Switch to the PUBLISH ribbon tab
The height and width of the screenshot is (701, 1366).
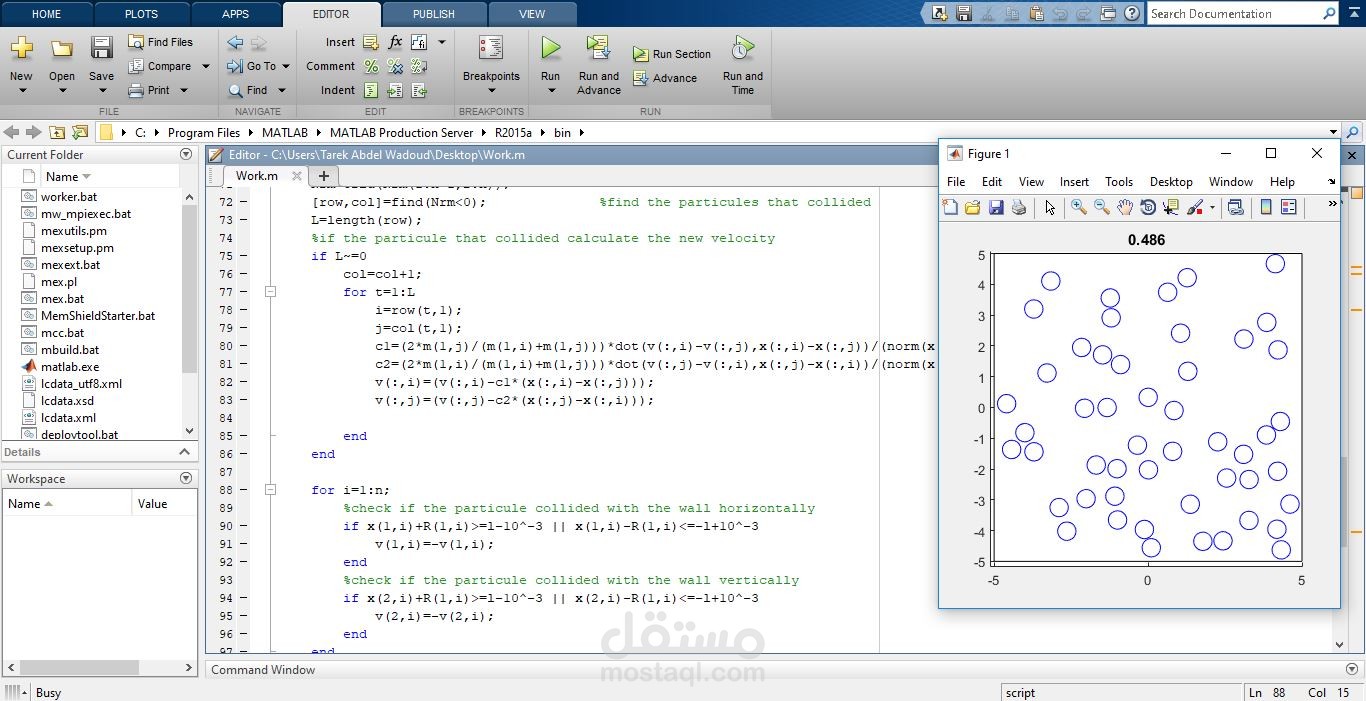pos(432,14)
